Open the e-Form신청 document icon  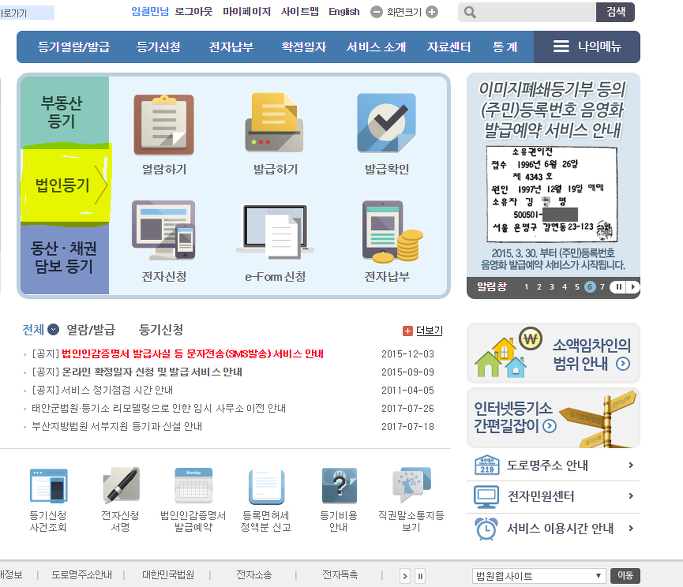275,231
